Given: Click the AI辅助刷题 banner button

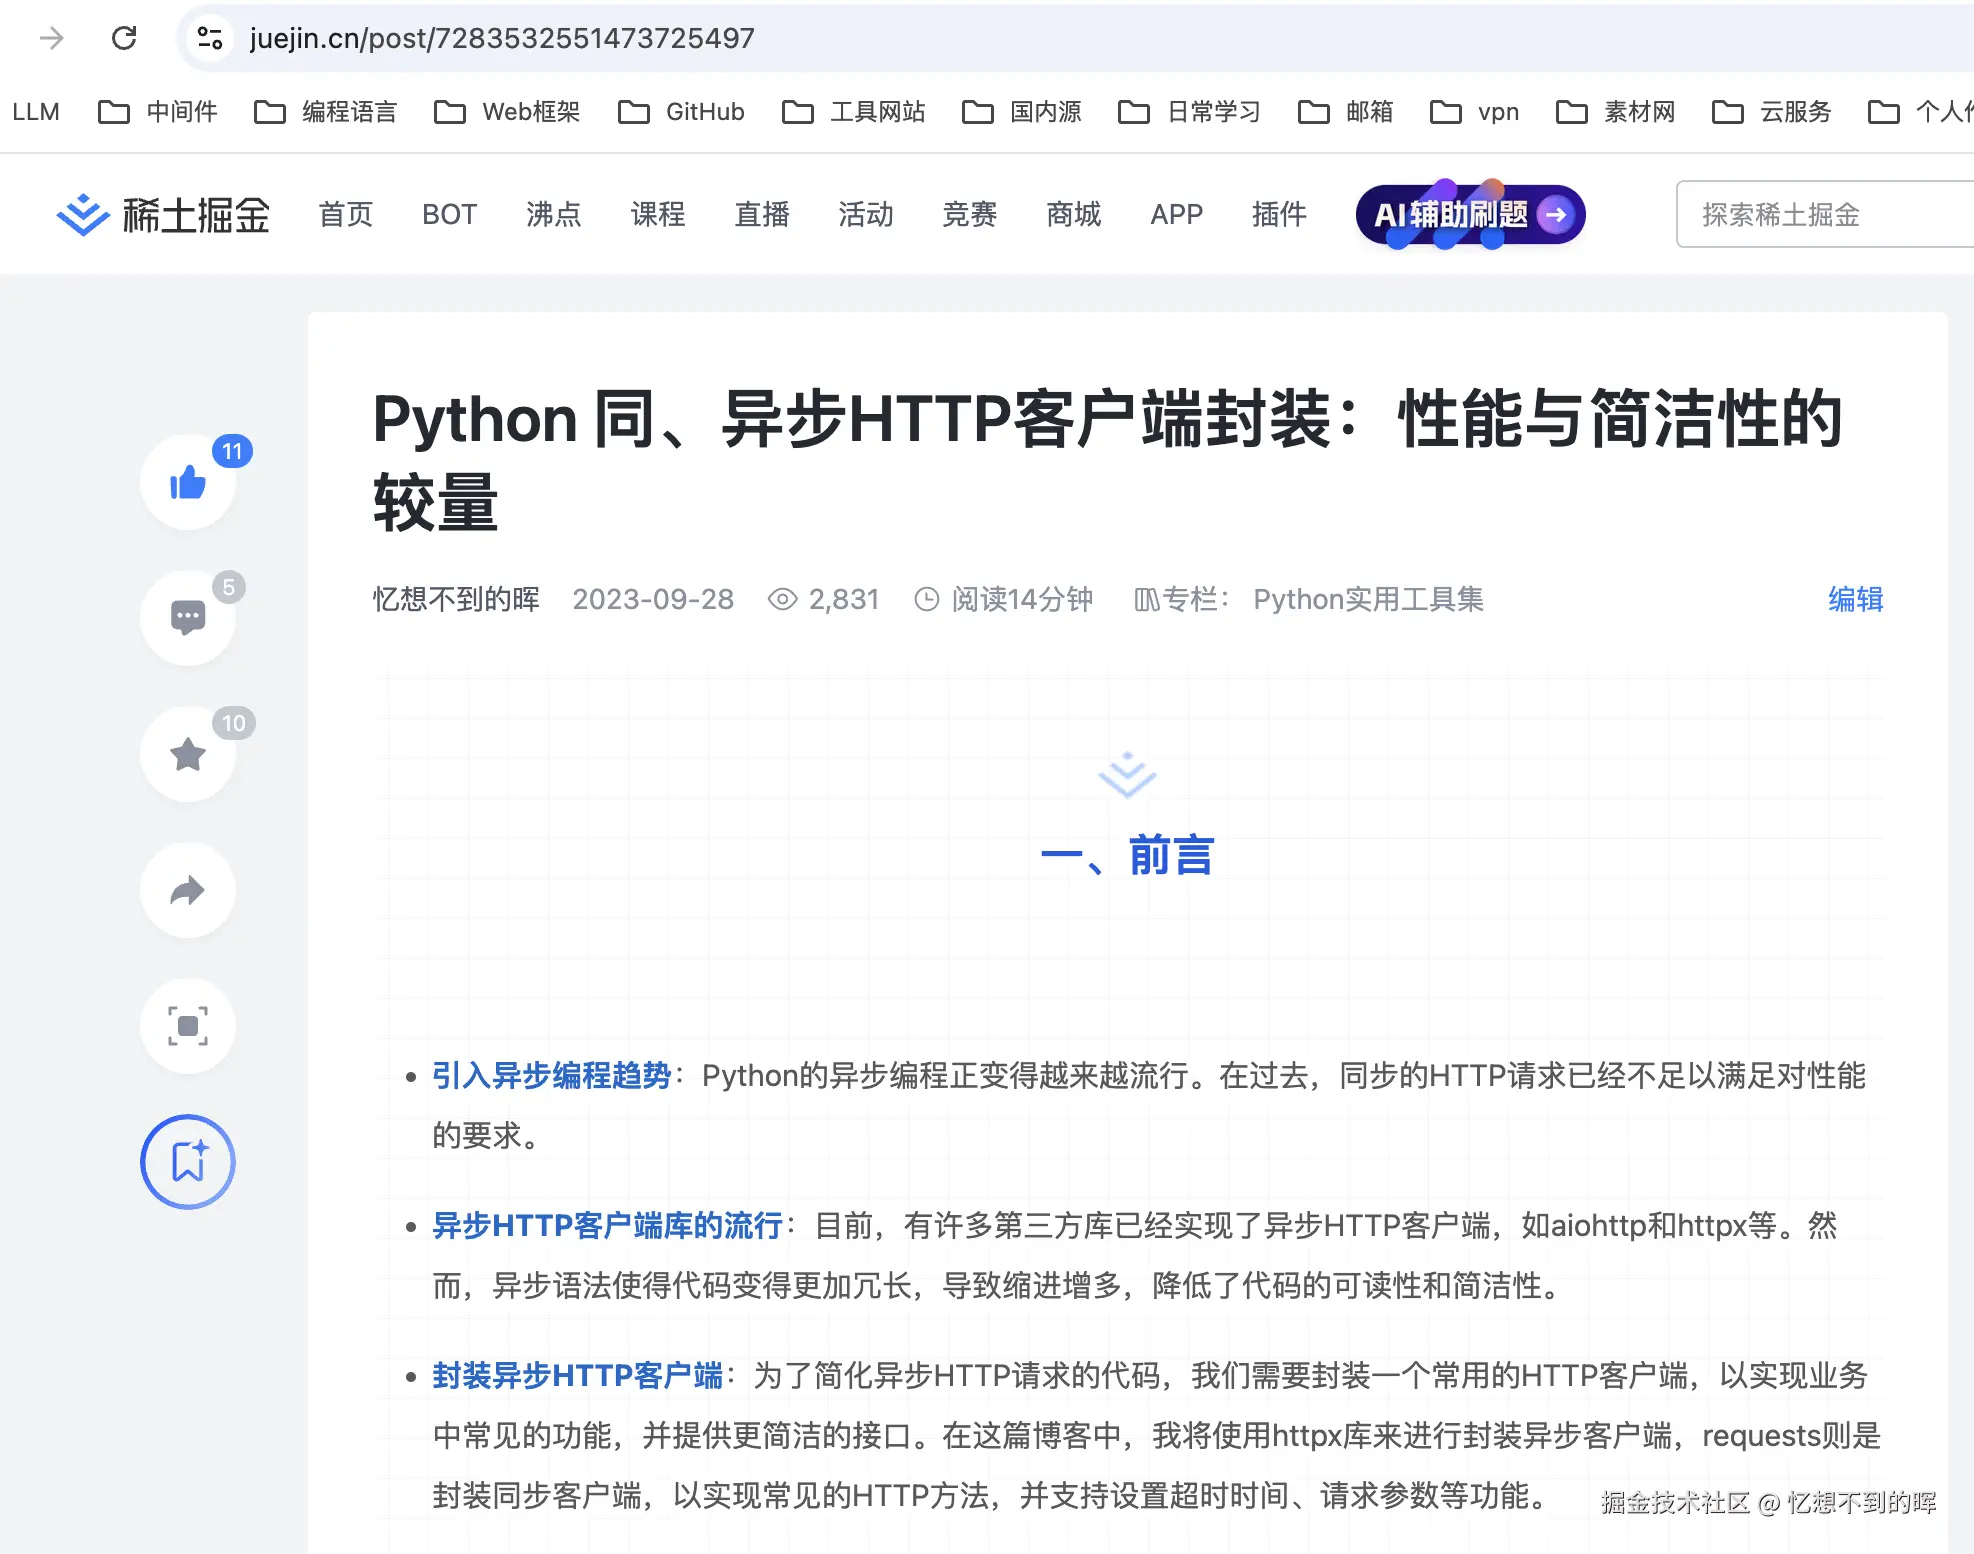Looking at the screenshot, I should [x=1470, y=214].
